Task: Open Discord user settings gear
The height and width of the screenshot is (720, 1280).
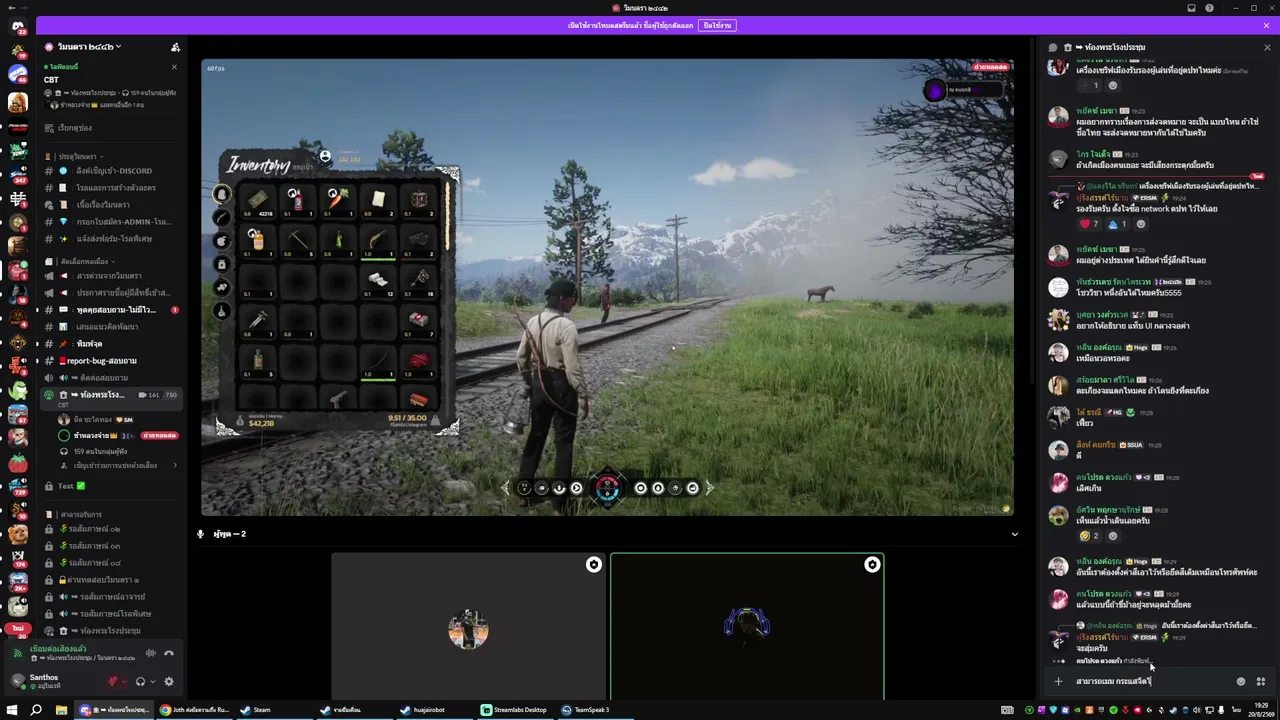Action: (169, 682)
